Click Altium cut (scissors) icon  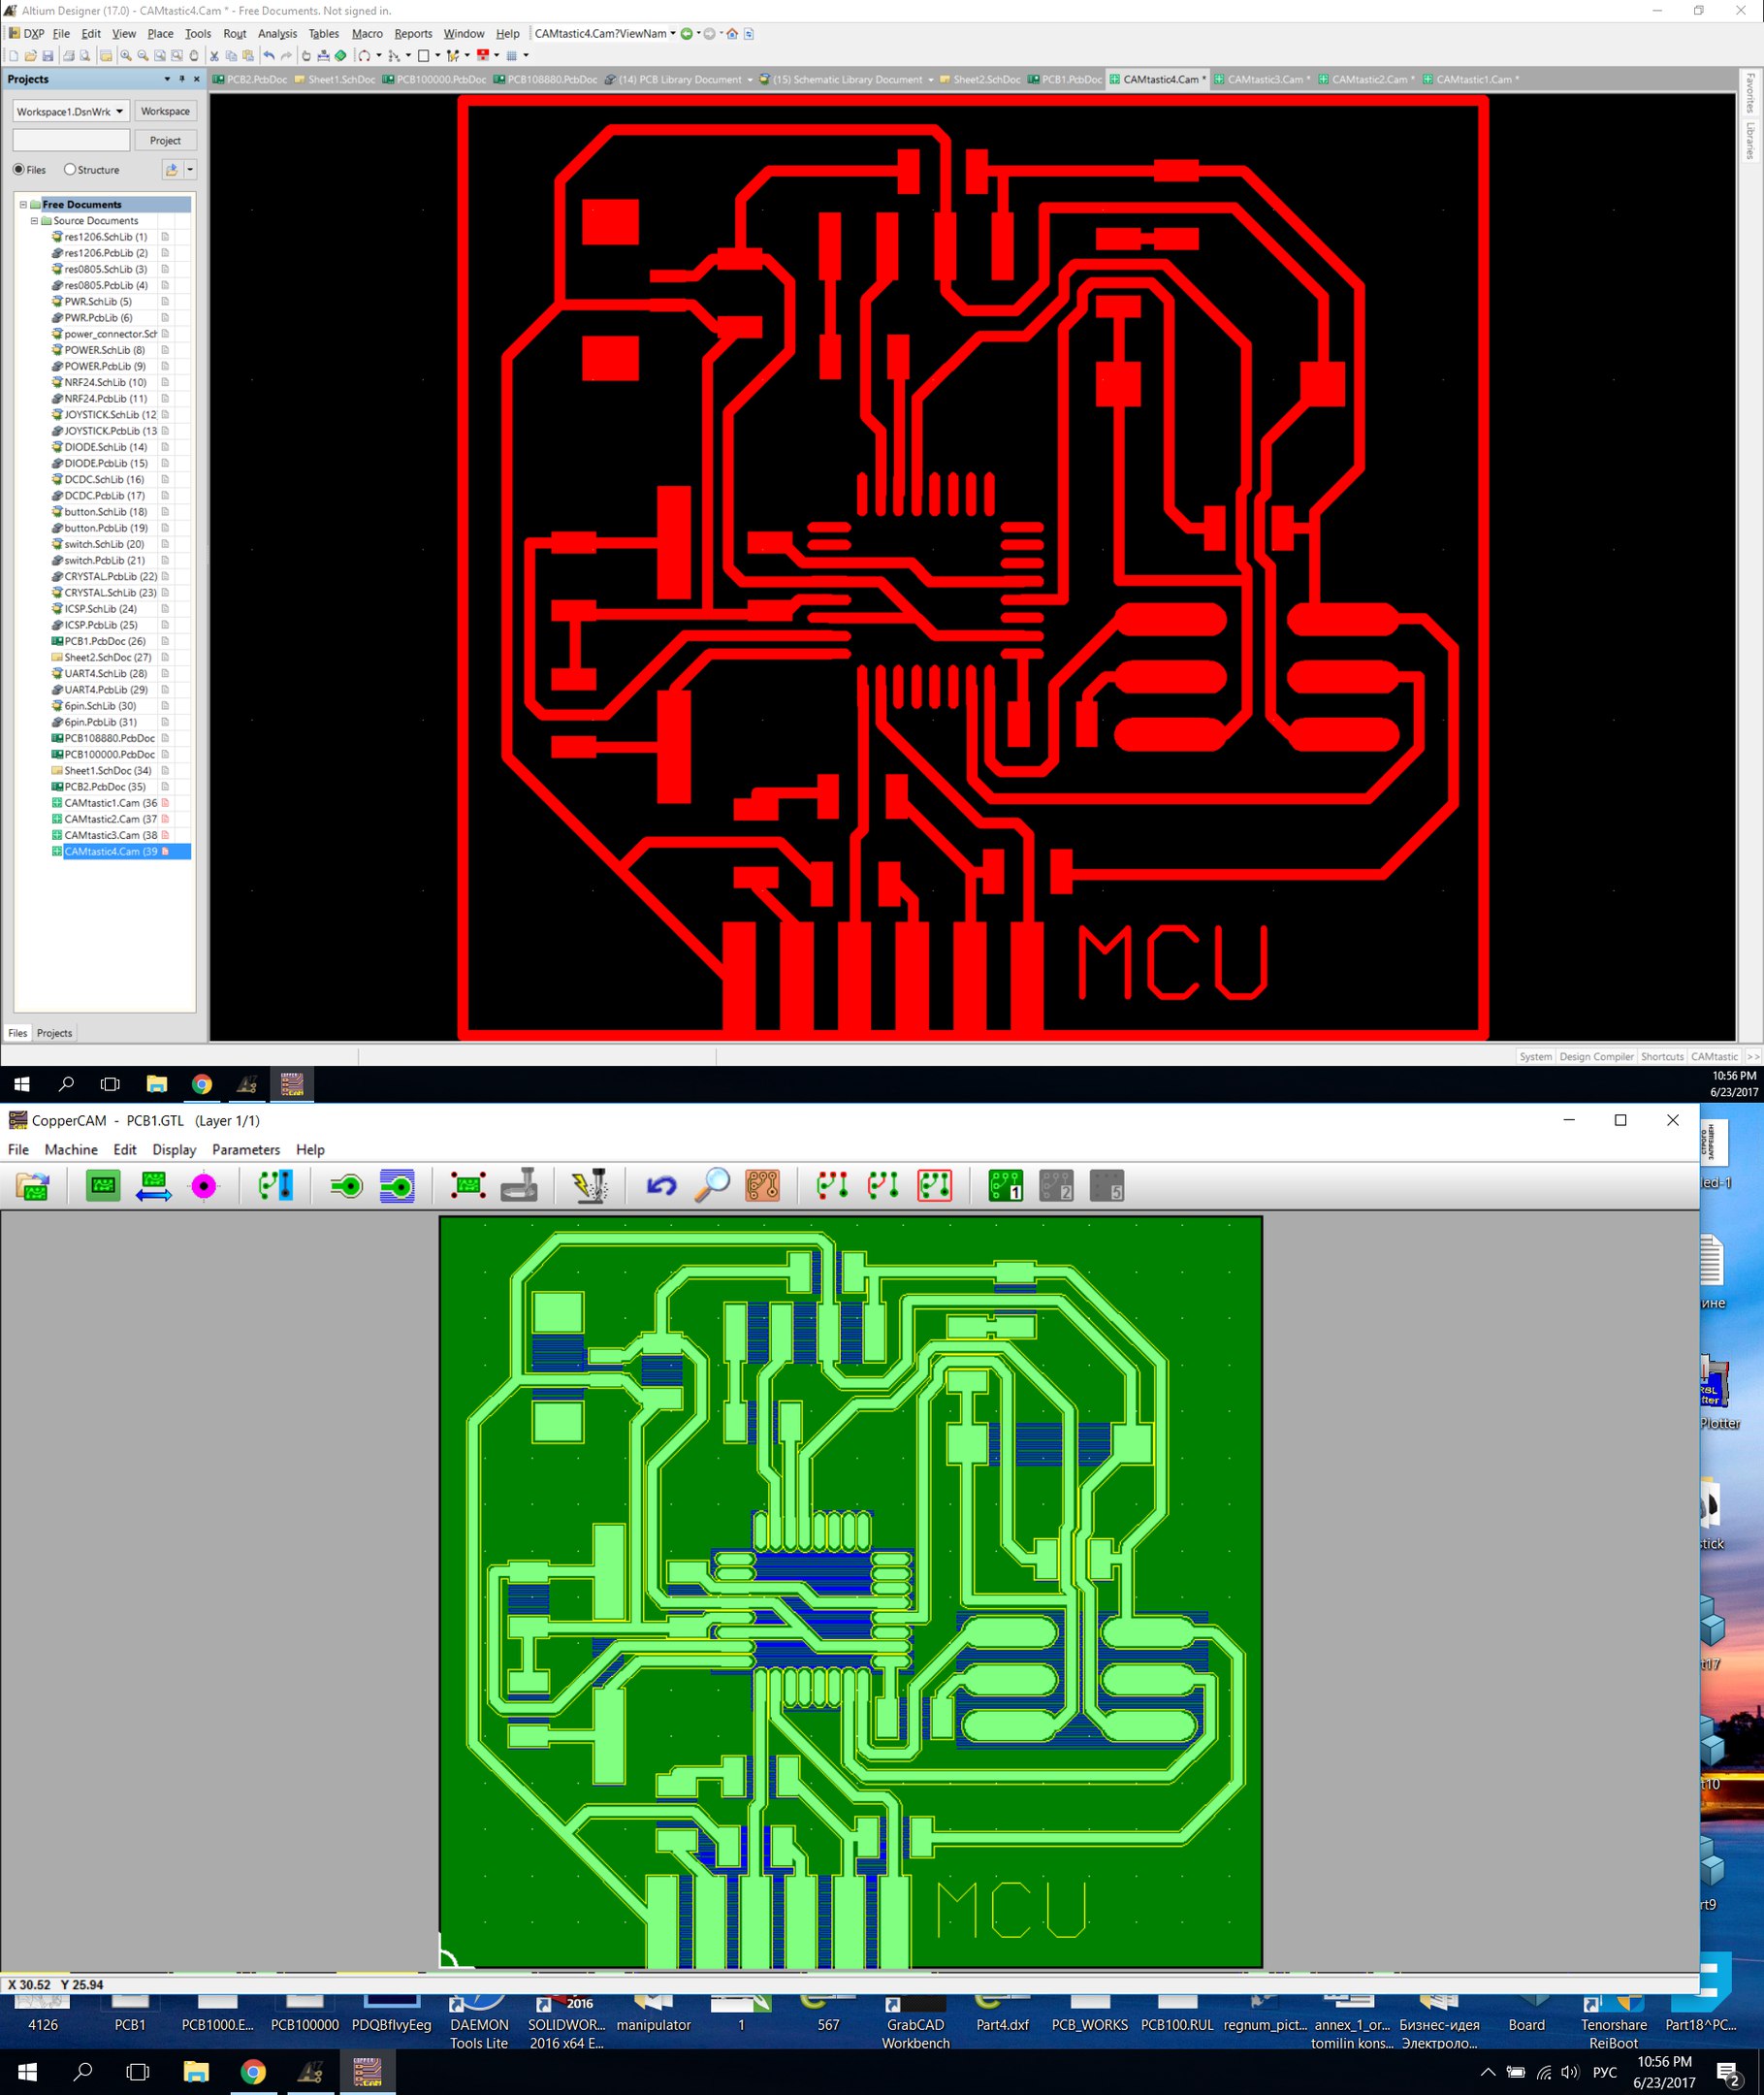coord(214,56)
